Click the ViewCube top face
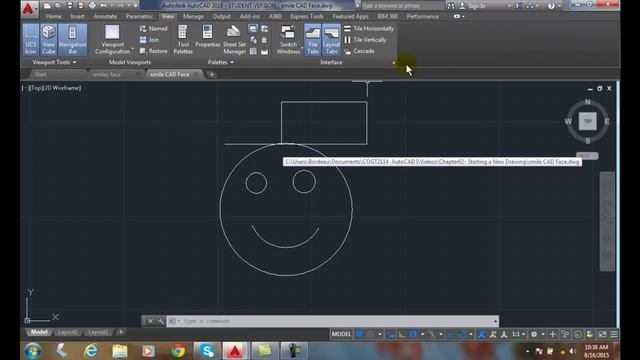 coord(588,121)
